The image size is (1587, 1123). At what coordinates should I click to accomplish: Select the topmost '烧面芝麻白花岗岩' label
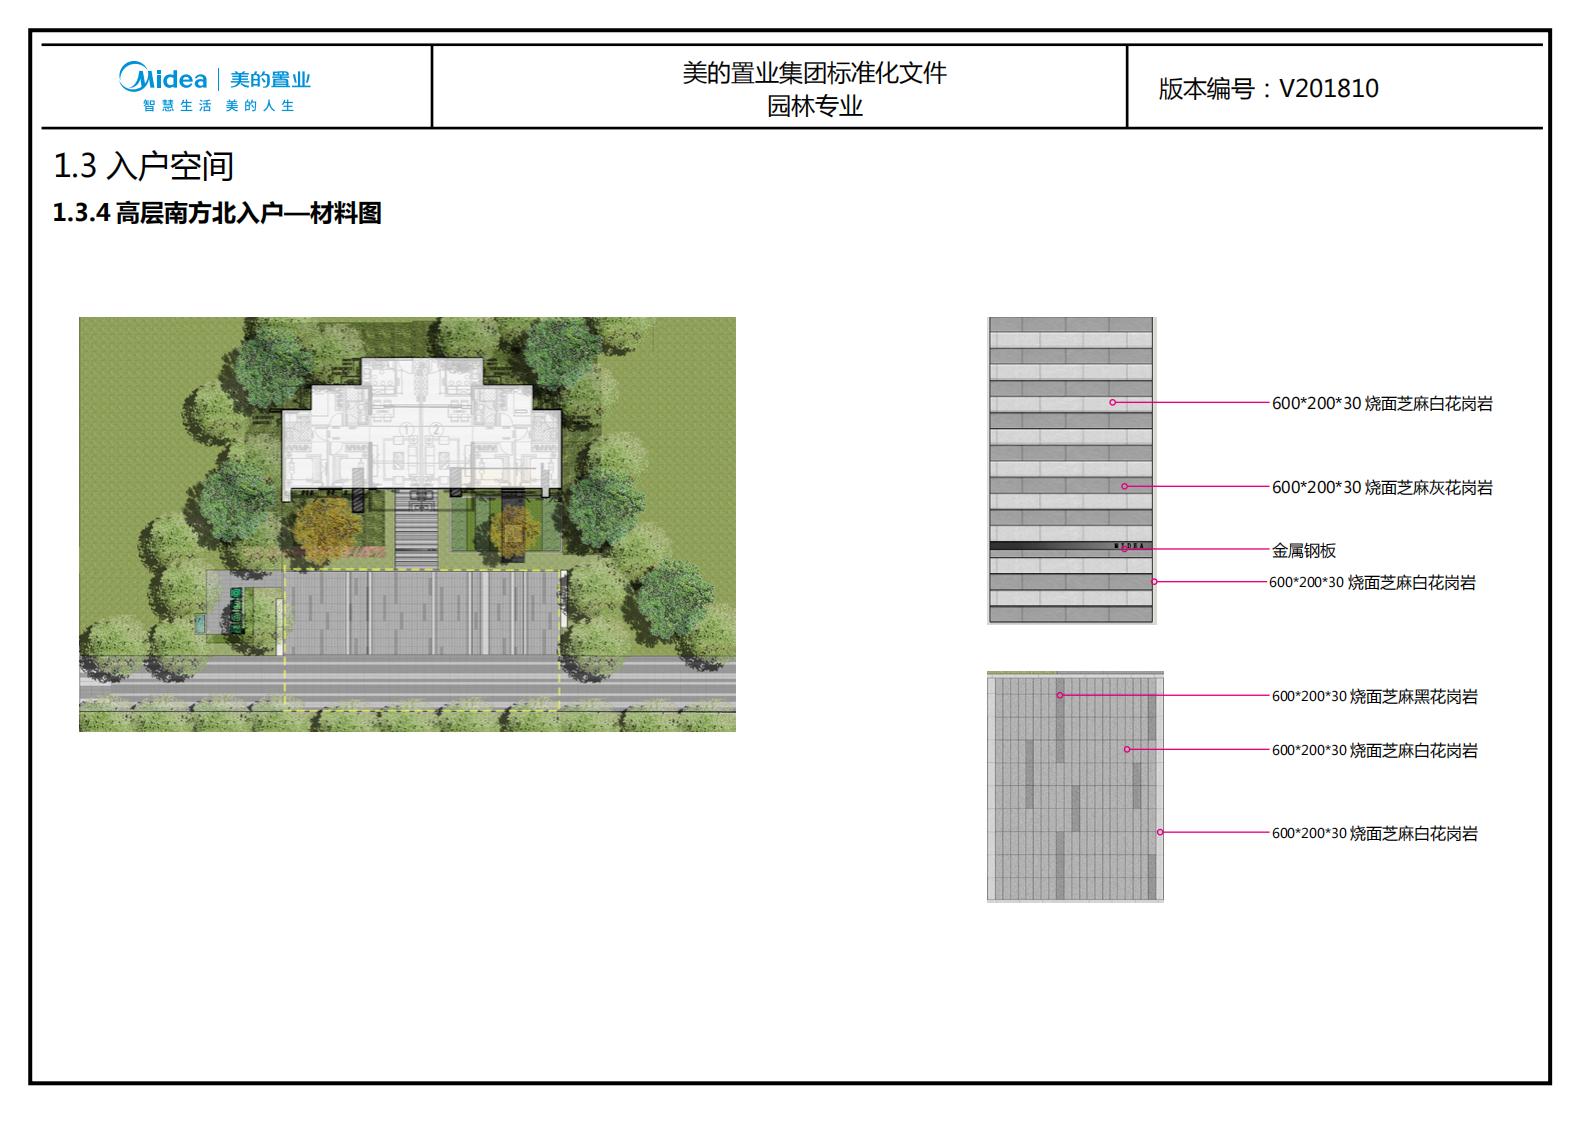coord(1382,403)
